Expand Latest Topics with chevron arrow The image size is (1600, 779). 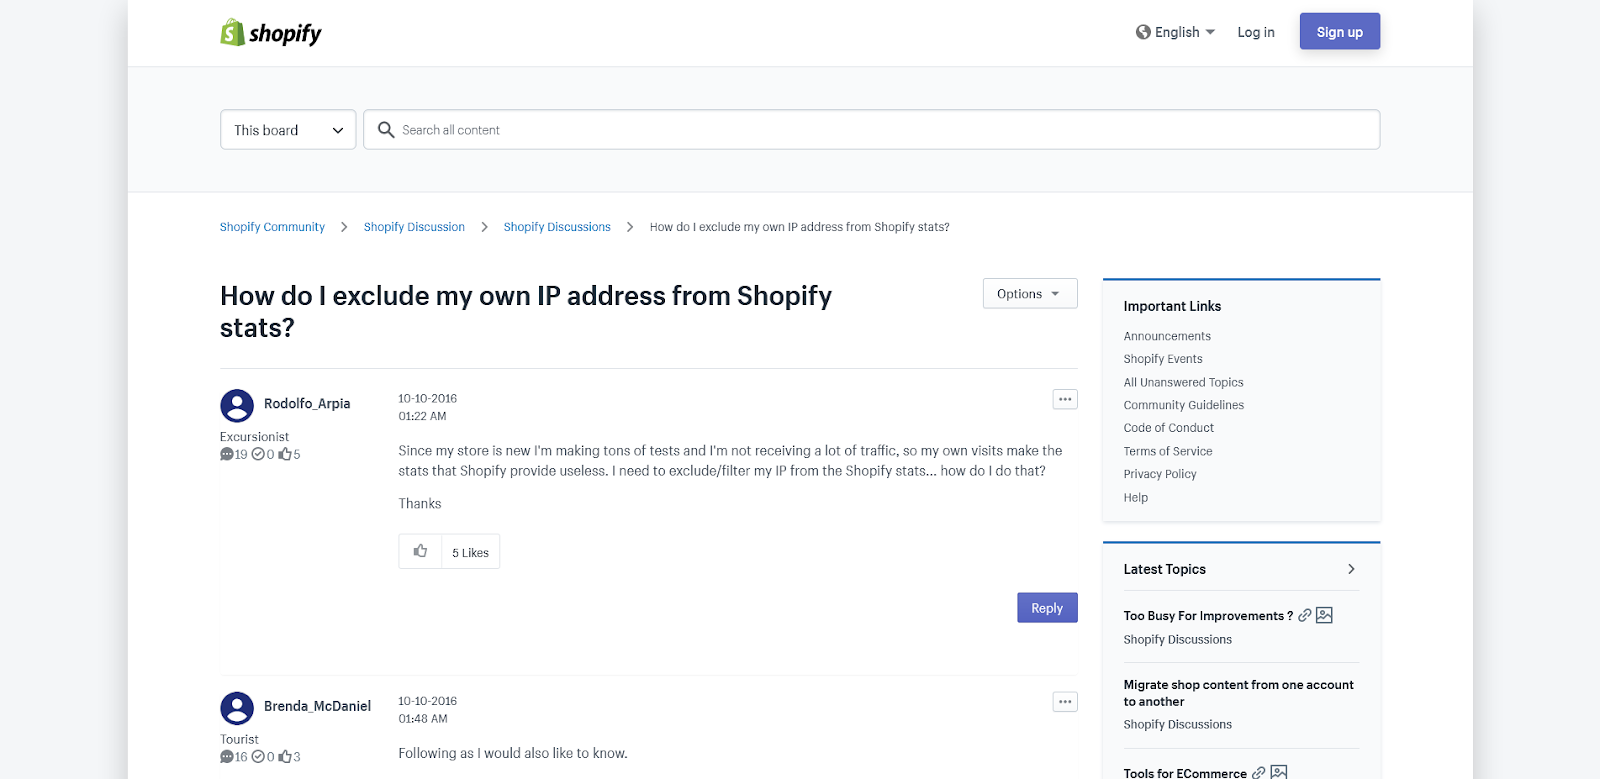[x=1351, y=569]
